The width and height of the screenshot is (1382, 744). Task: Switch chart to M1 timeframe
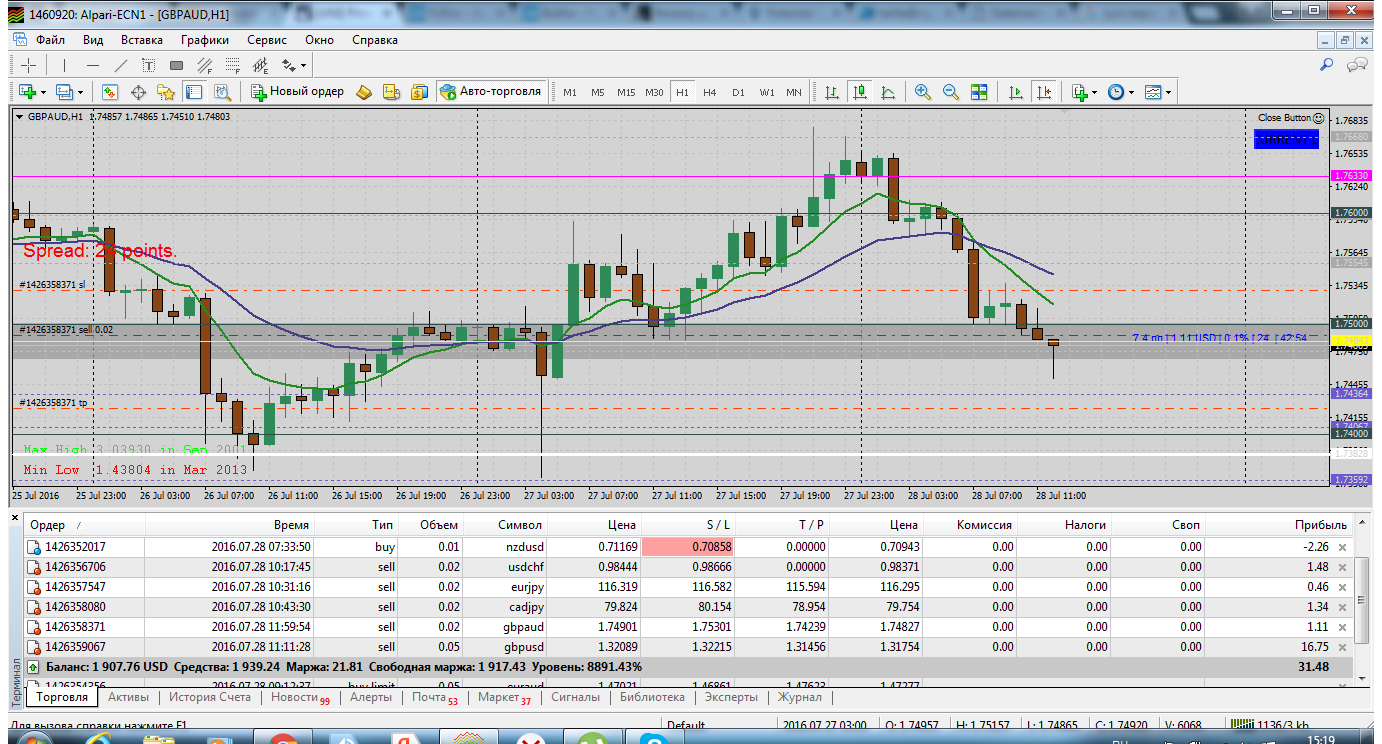[570, 92]
